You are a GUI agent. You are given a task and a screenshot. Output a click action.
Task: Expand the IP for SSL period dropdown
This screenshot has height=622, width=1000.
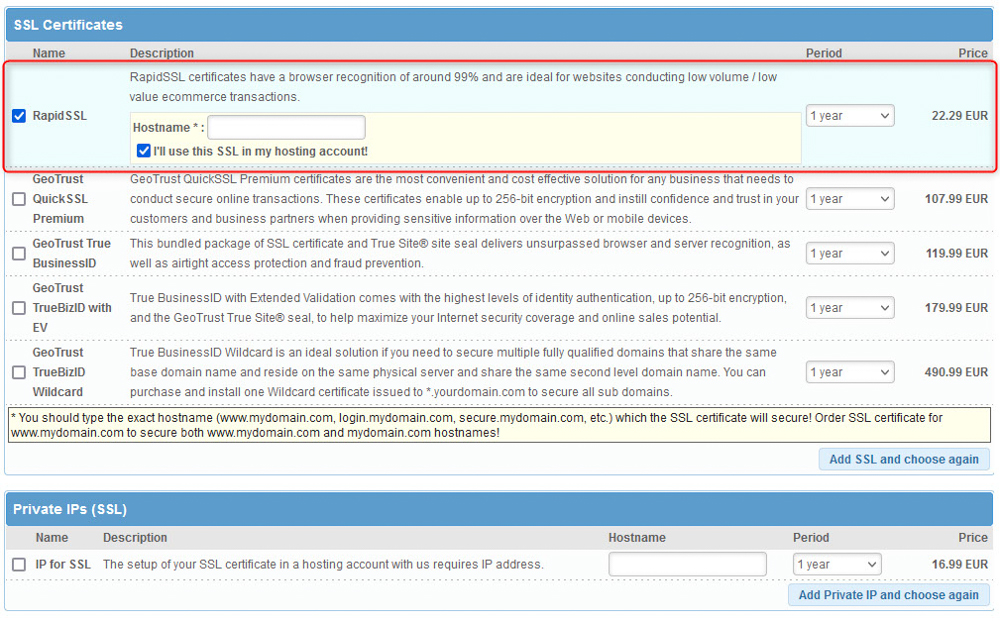pyautogui.click(x=836, y=564)
